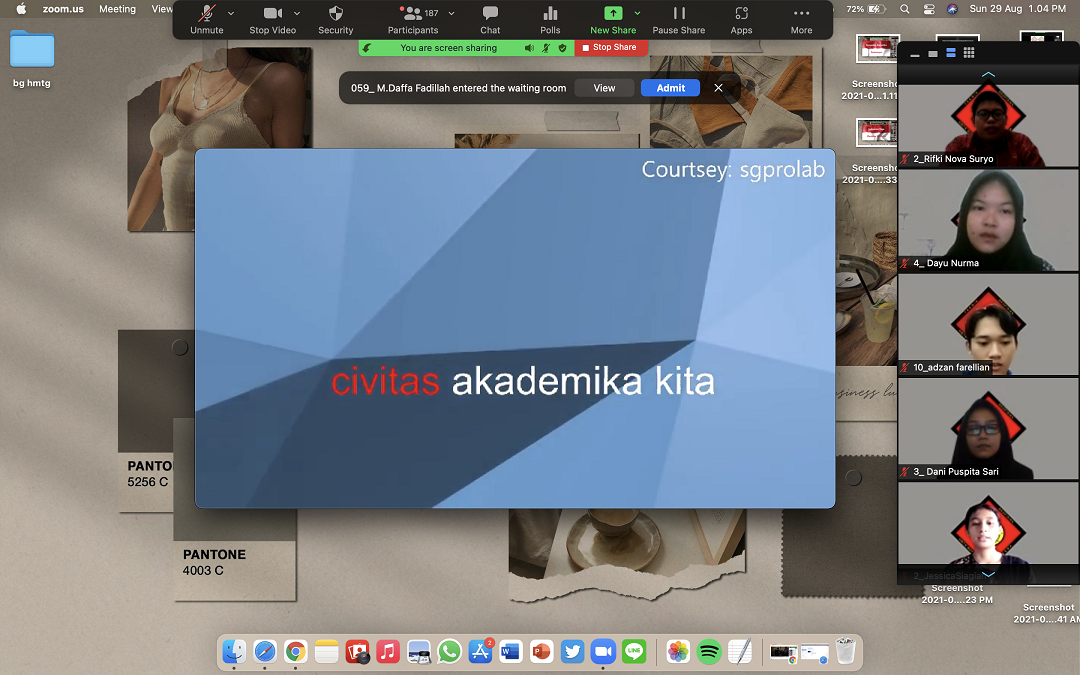Open the zoom.us application menu
The height and width of the screenshot is (675, 1080).
[x=63, y=9]
